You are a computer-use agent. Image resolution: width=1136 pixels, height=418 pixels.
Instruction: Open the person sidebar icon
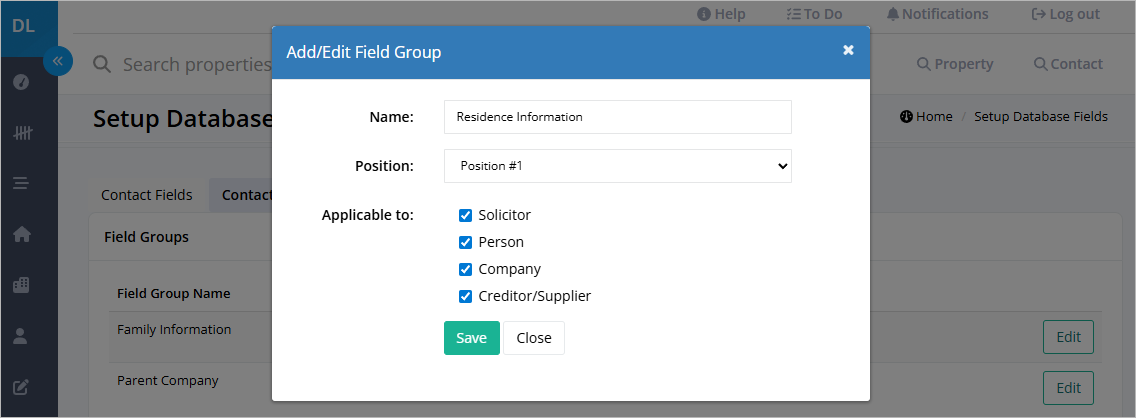pos(21,335)
